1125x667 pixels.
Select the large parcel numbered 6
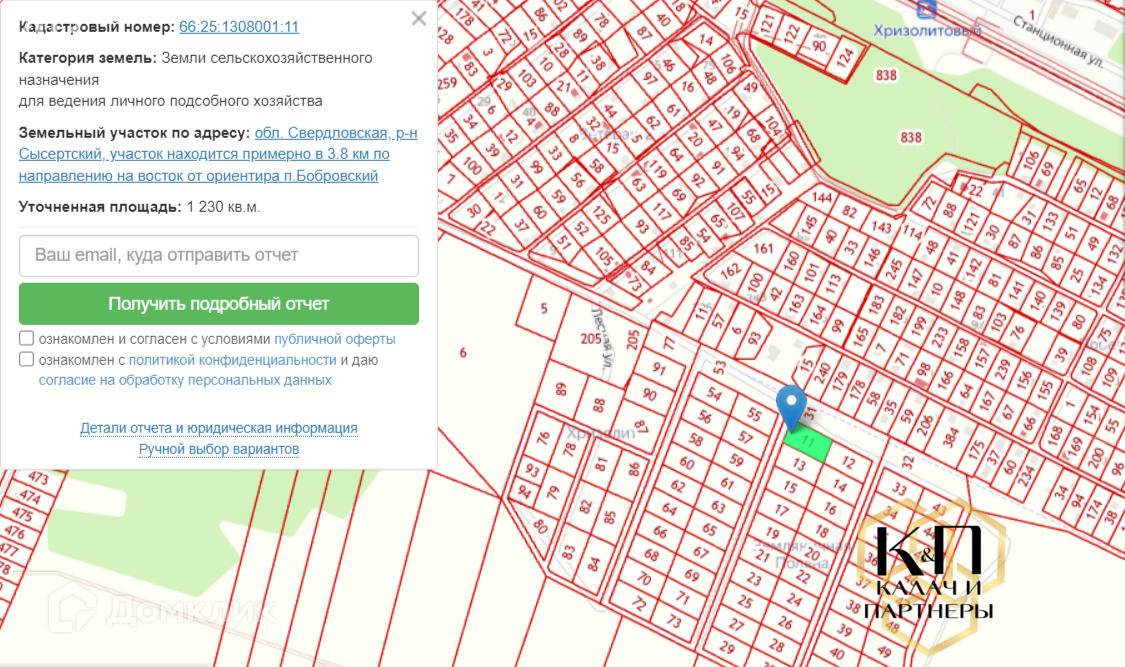click(463, 352)
